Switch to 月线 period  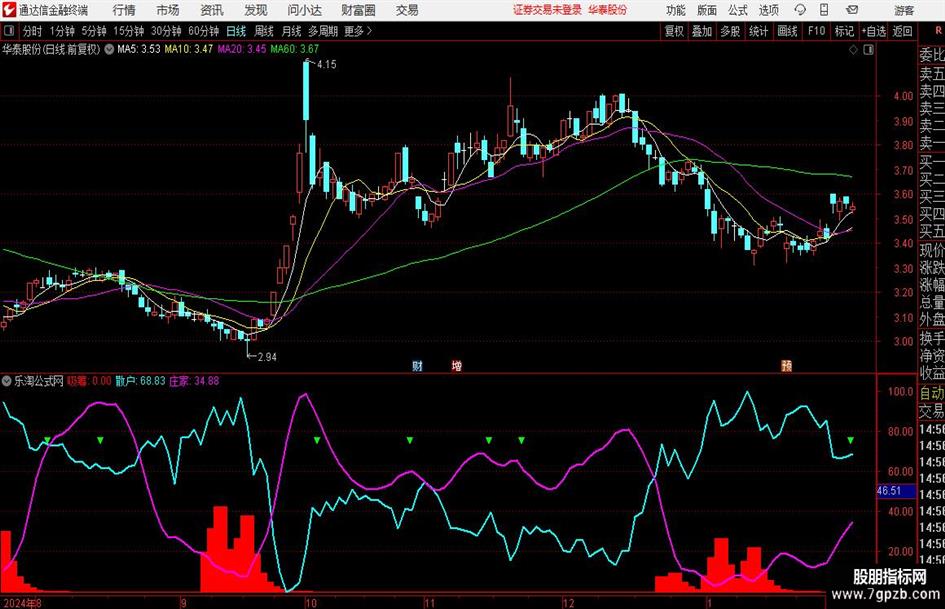click(x=291, y=31)
